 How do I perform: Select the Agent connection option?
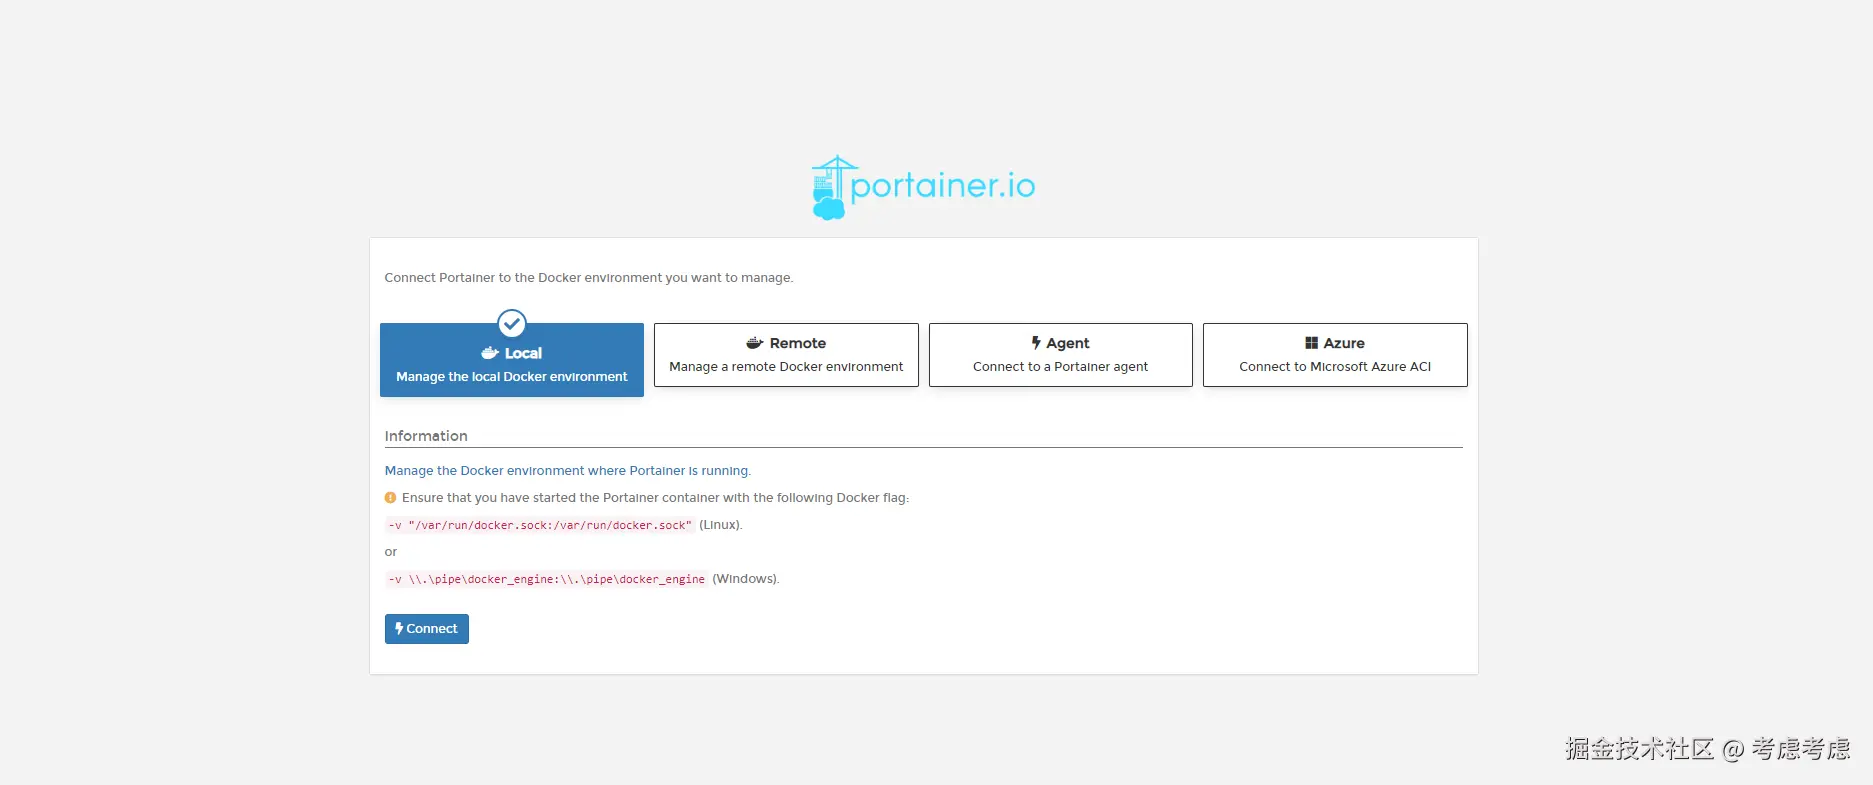pyautogui.click(x=1060, y=355)
